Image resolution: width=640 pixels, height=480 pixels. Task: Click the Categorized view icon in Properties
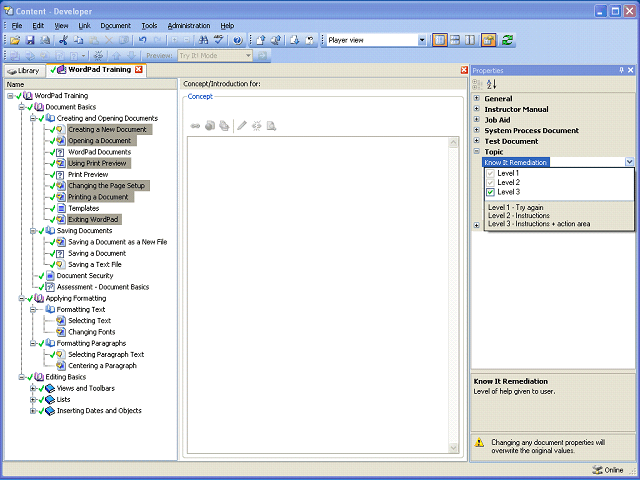(477, 84)
